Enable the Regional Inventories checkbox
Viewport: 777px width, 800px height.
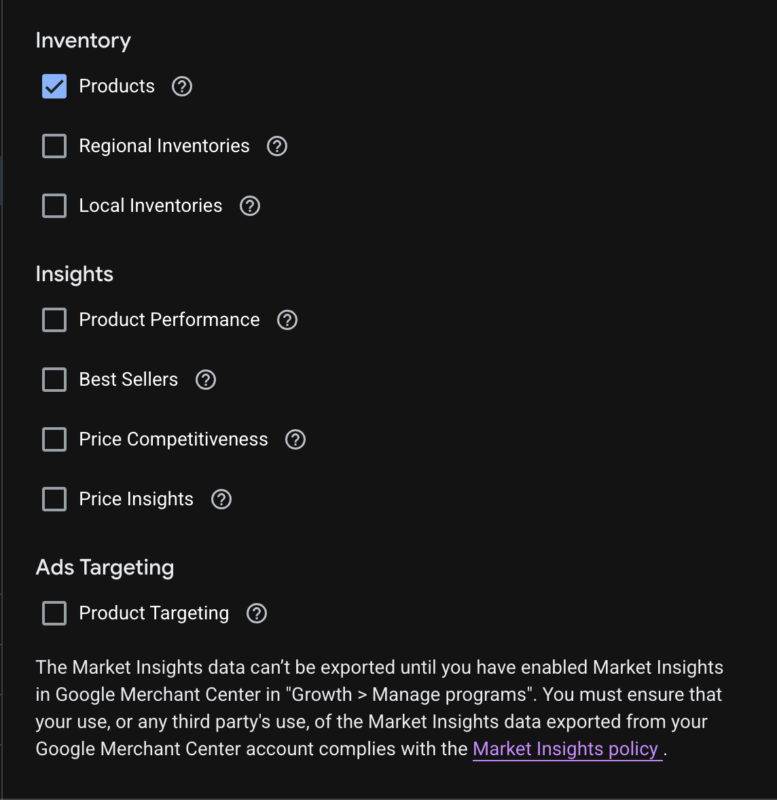point(54,146)
